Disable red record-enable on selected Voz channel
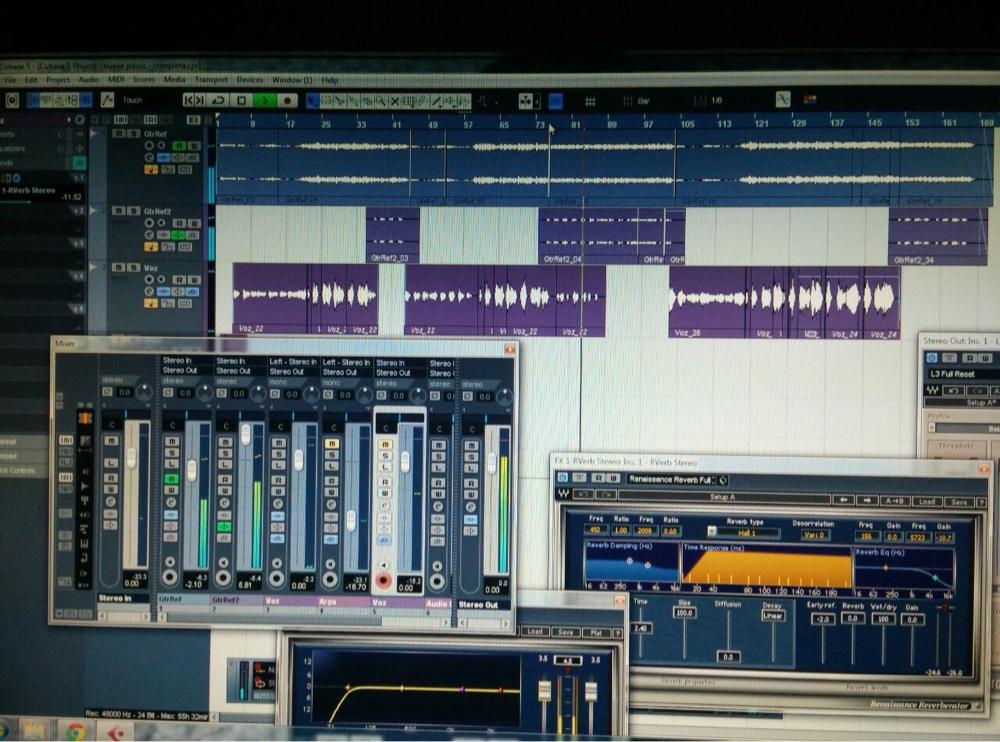Viewport: 1000px width, 742px height. (383, 580)
